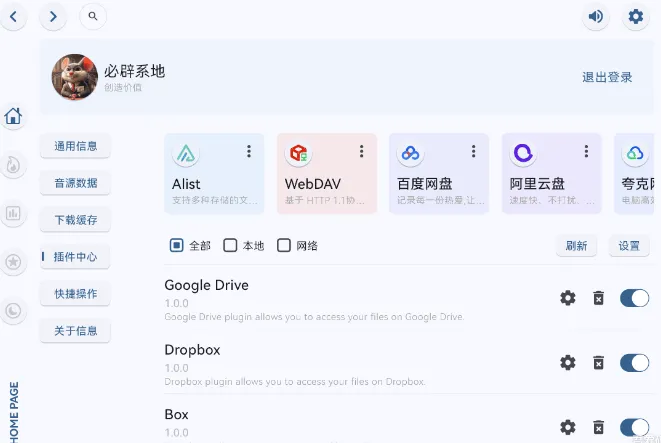Viewport: 661px width, 443px height.
Task: Check the 网络 filter checkbox
Action: pyautogui.click(x=284, y=245)
